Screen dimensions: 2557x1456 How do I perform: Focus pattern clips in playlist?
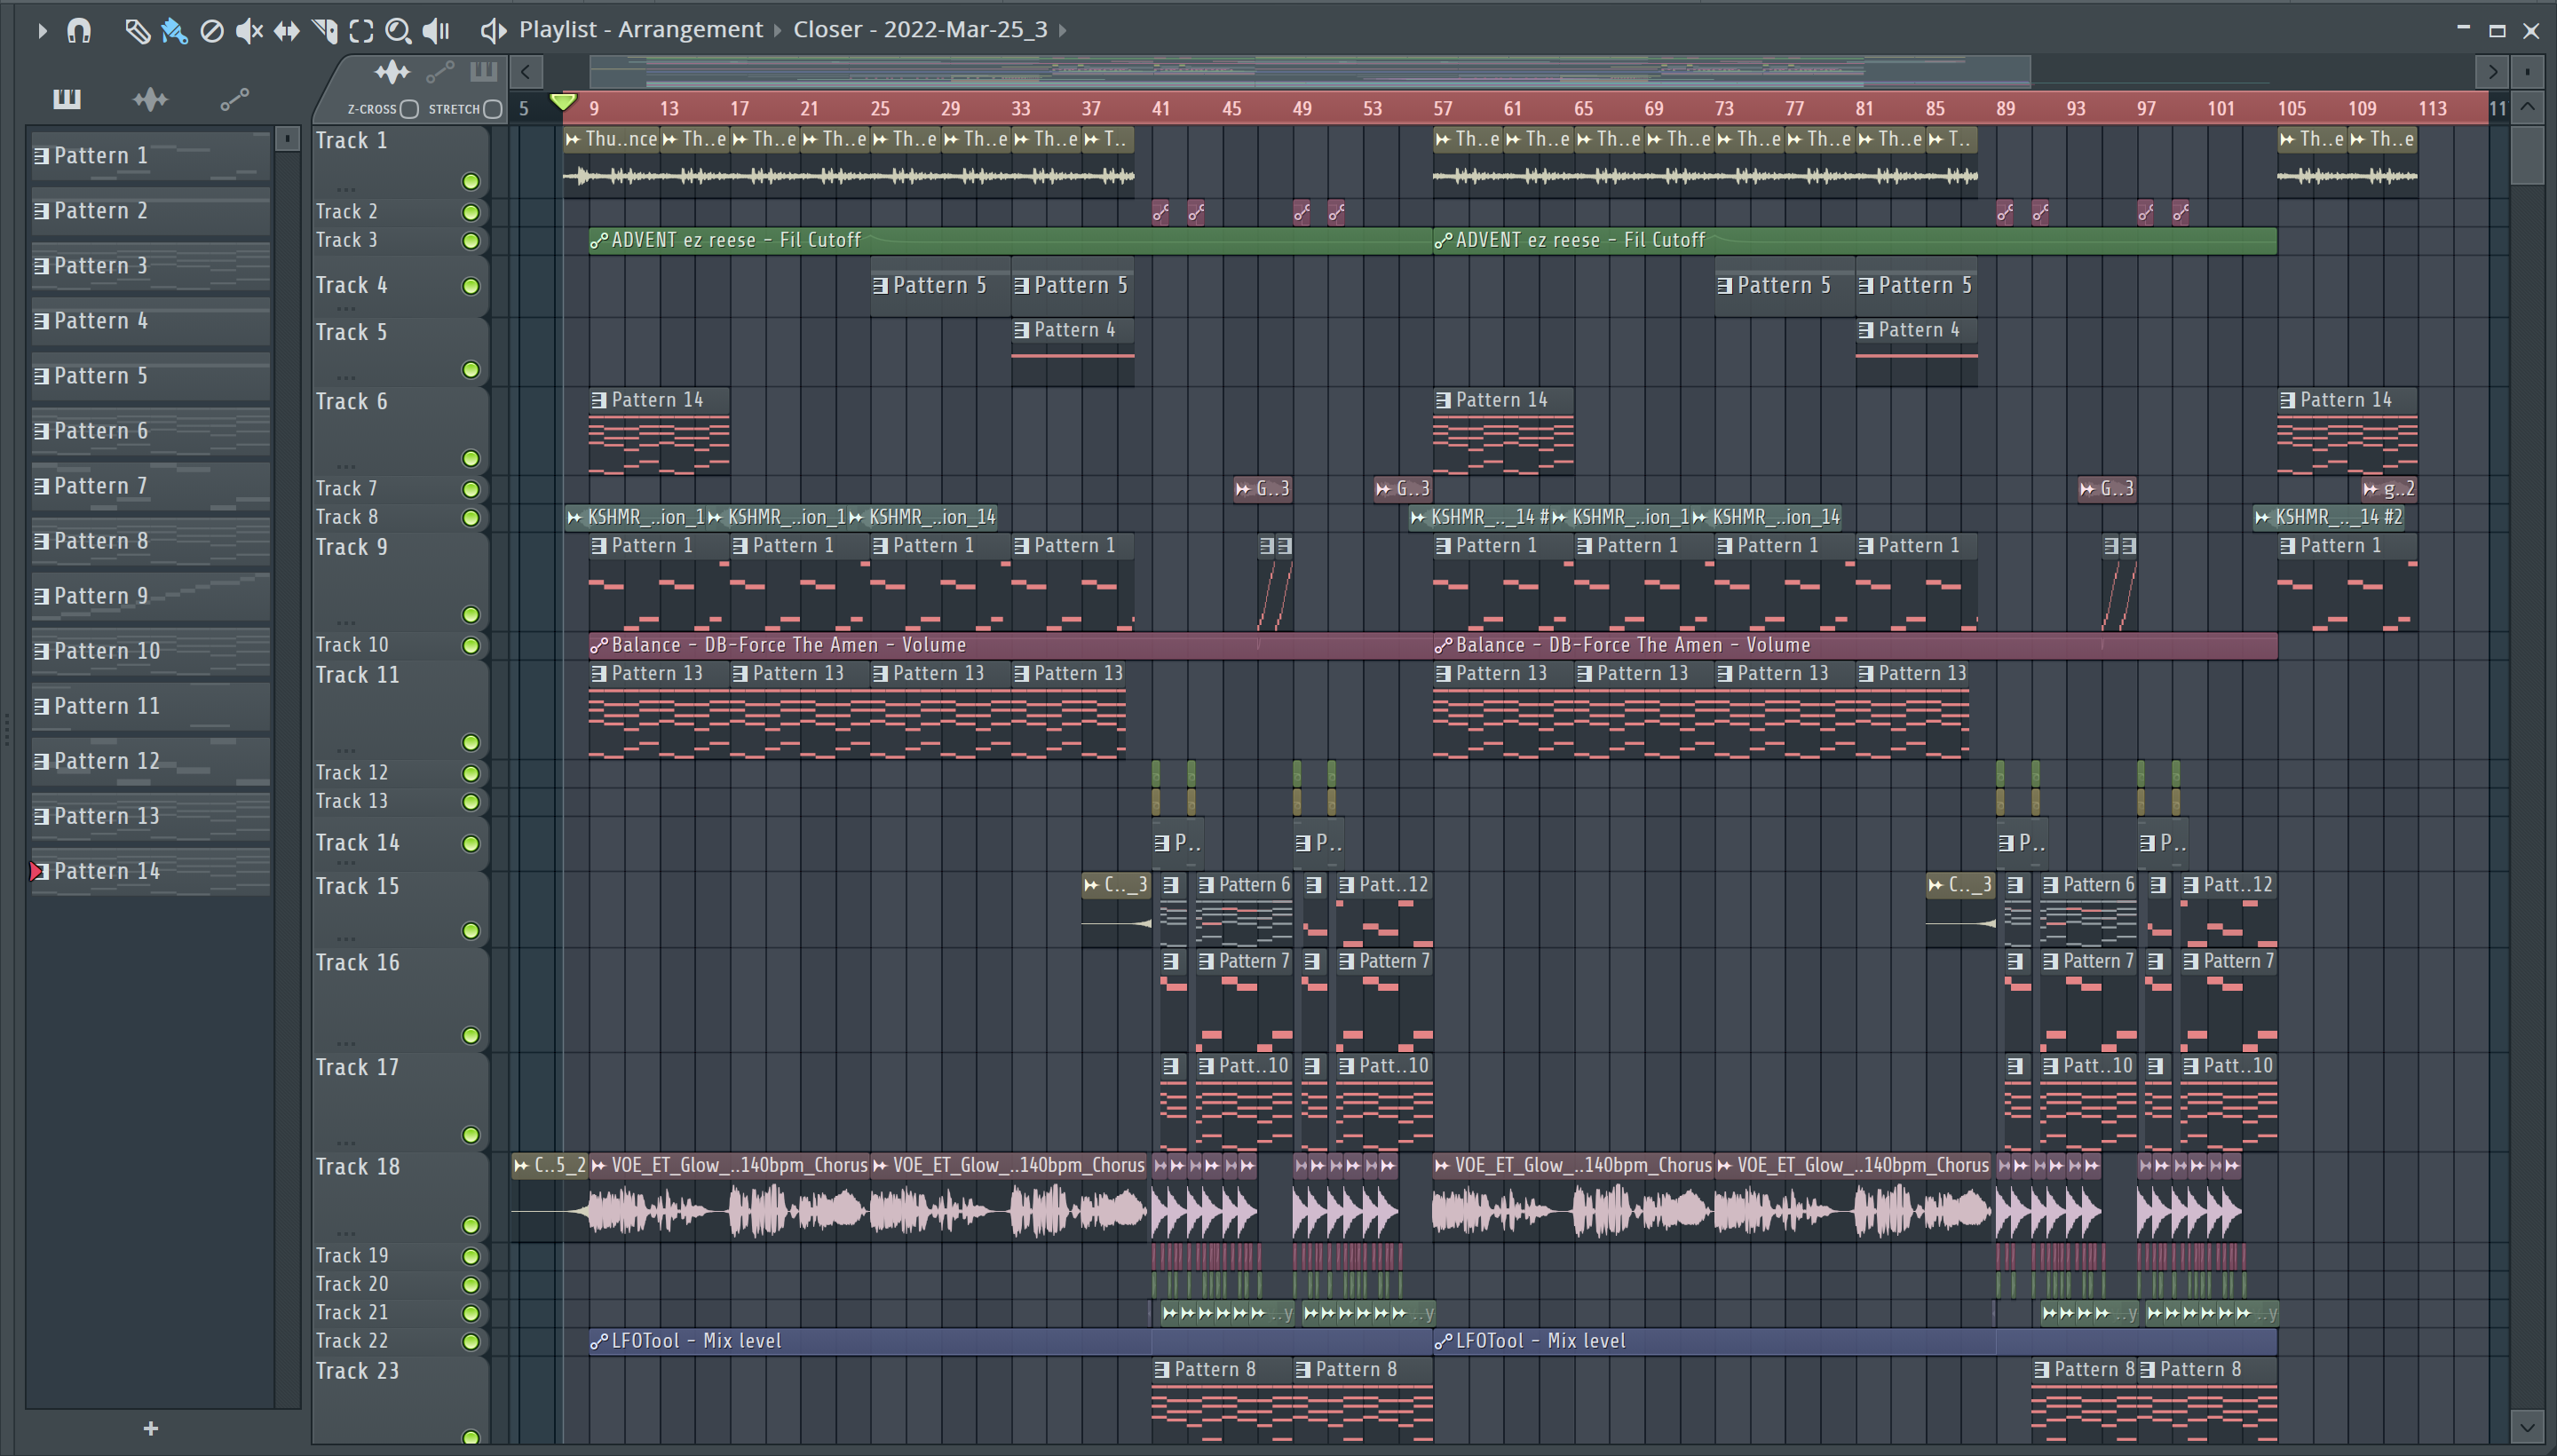point(483,71)
